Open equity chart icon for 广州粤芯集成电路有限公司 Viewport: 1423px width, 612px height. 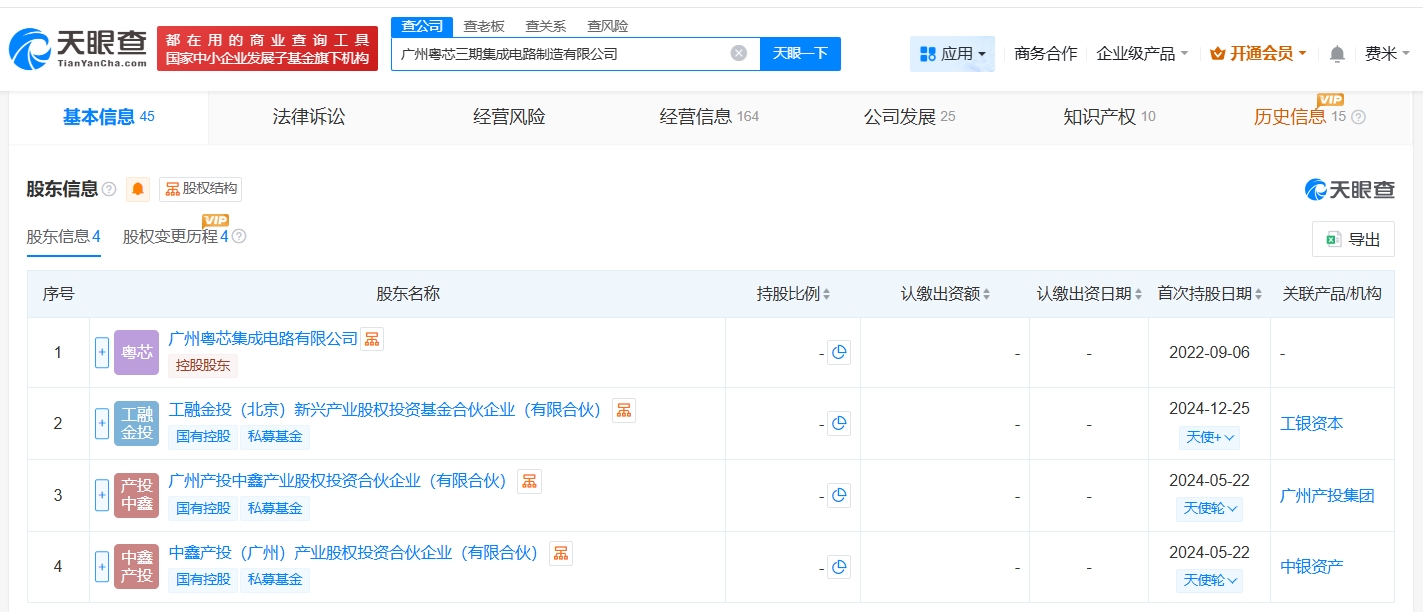click(372, 339)
